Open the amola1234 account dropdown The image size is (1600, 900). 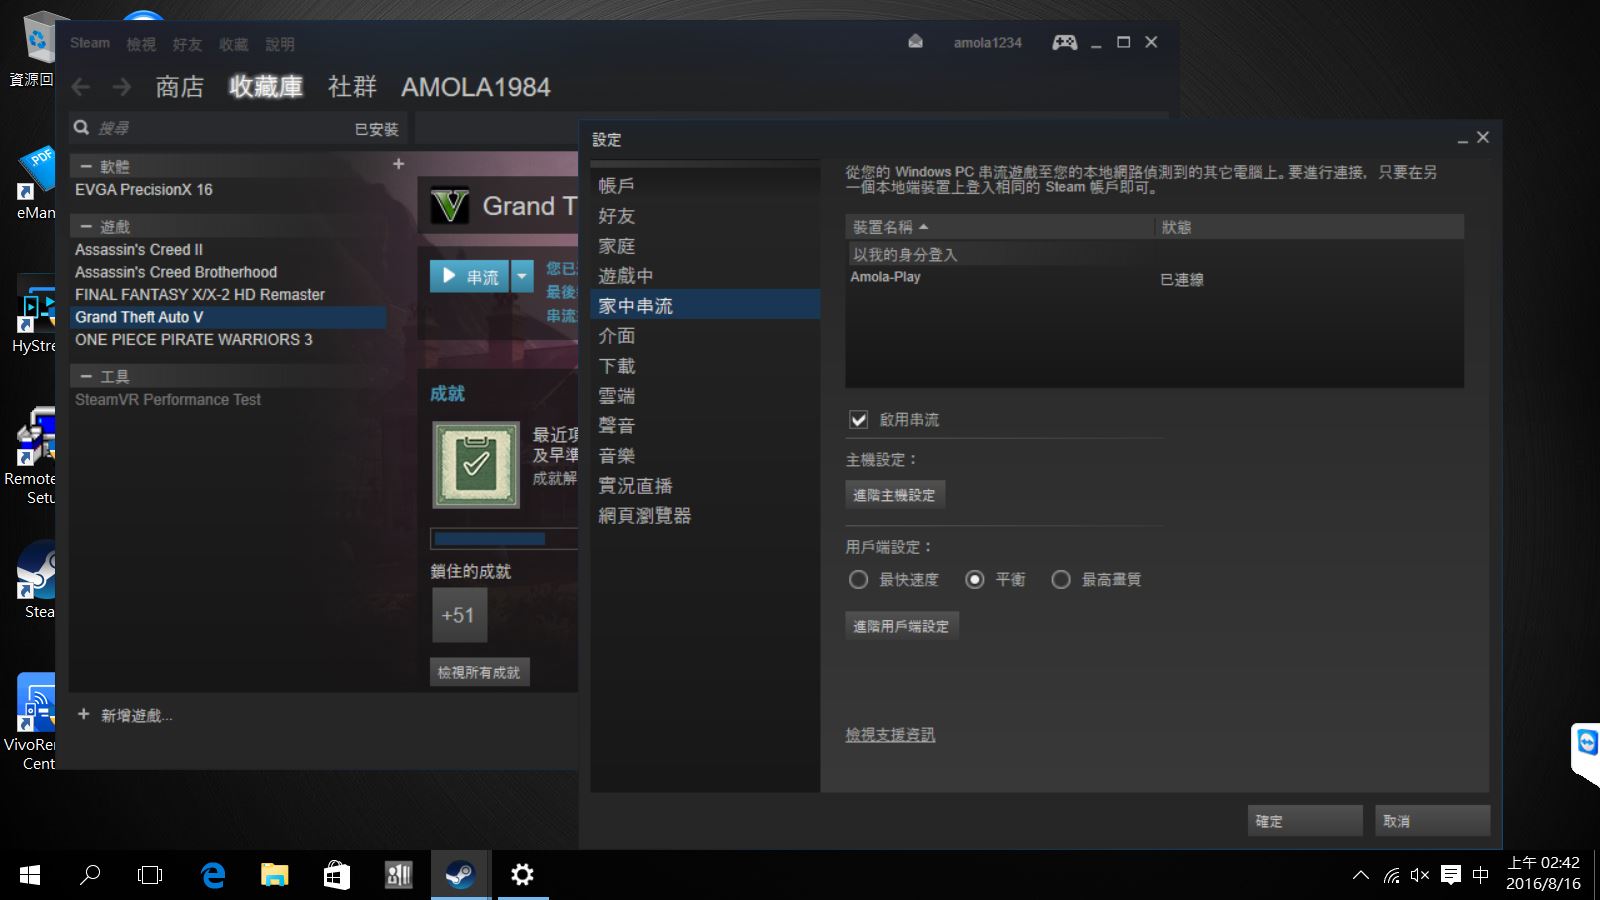coord(987,42)
